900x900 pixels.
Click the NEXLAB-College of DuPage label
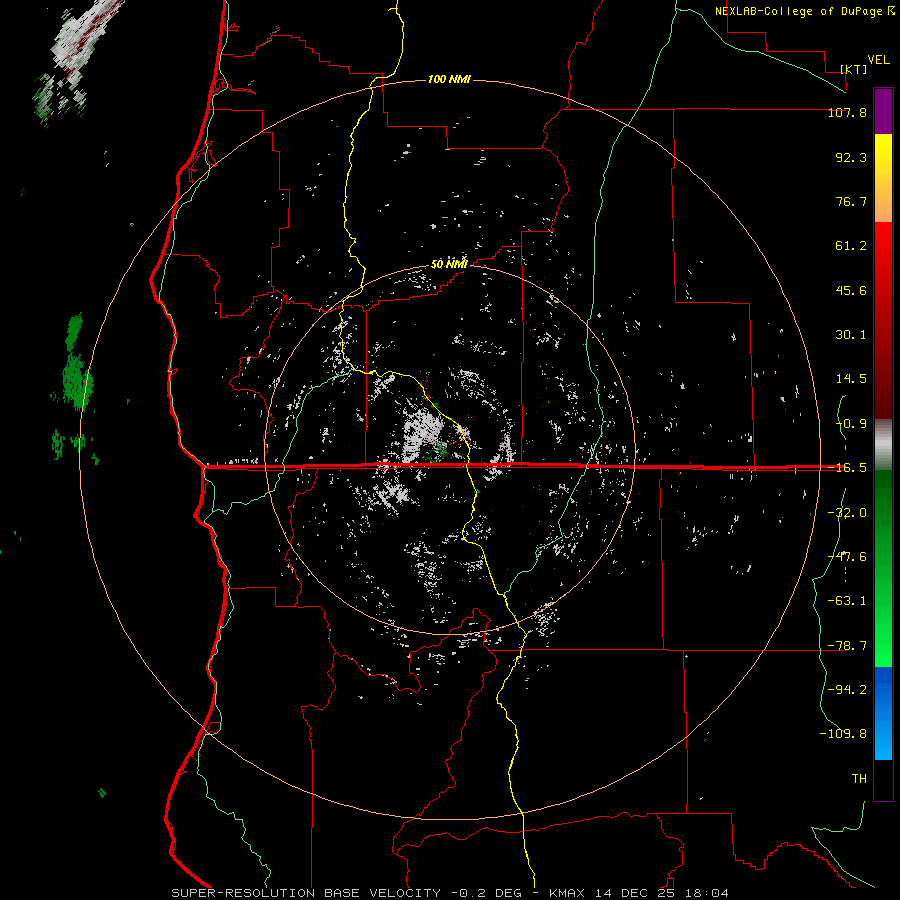pos(798,11)
